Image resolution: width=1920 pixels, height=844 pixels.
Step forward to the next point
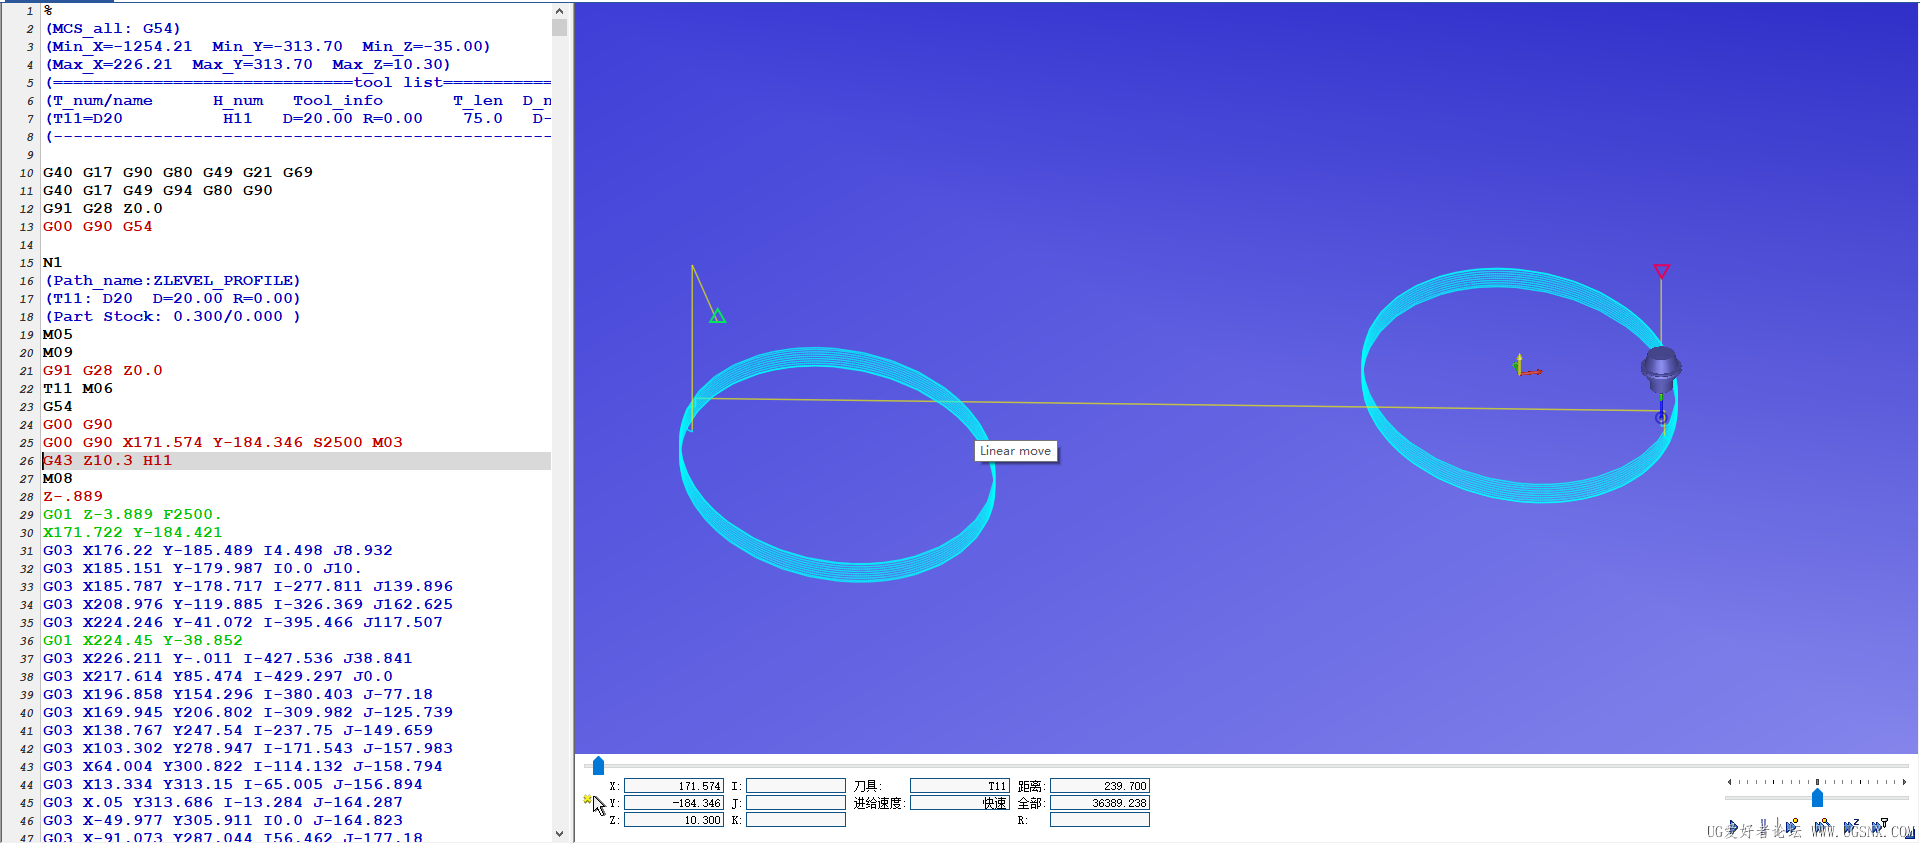(x=1791, y=827)
